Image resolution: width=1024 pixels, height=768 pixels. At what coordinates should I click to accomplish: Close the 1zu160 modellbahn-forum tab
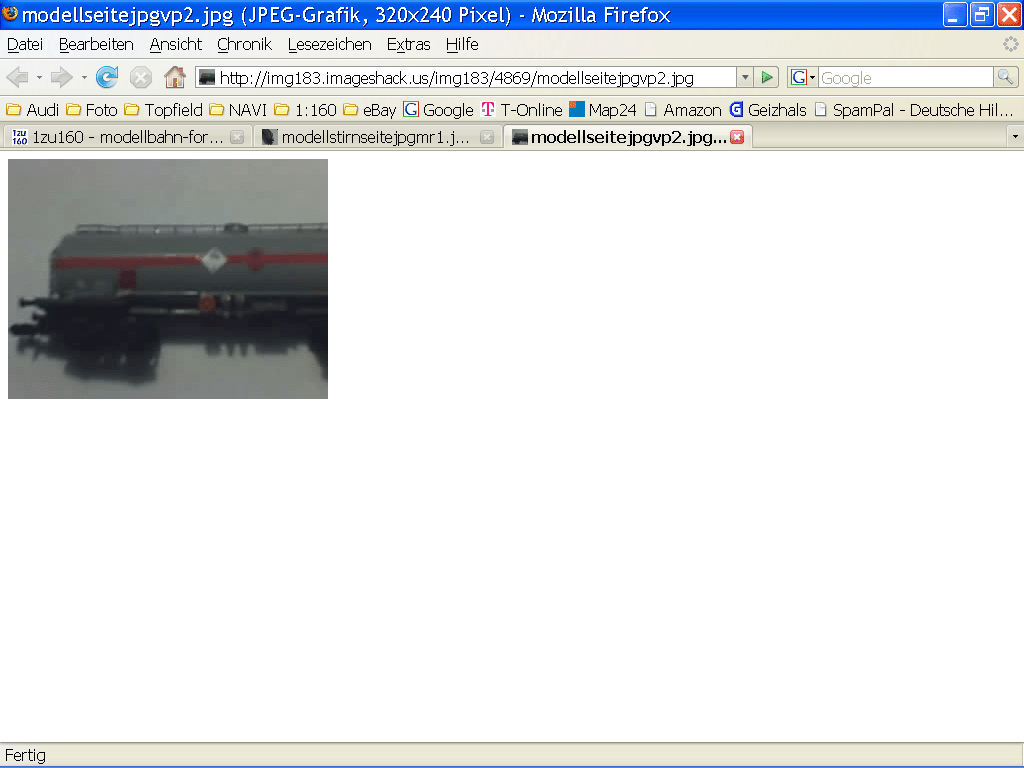[237, 138]
